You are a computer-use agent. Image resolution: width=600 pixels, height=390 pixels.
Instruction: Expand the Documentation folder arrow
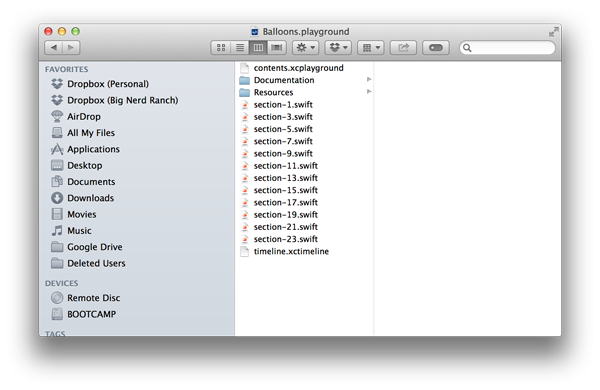[x=369, y=80]
